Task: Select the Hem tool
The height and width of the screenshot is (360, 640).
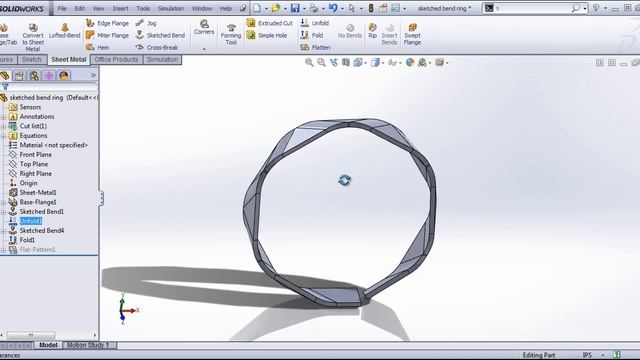Action: (x=98, y=47)
